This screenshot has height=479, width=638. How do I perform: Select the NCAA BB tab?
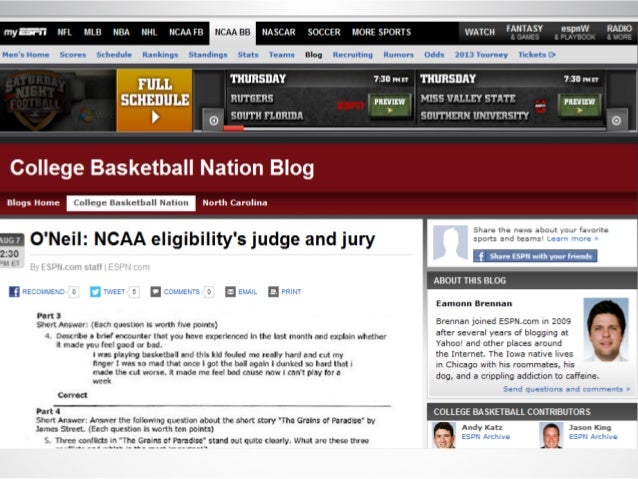232,32
